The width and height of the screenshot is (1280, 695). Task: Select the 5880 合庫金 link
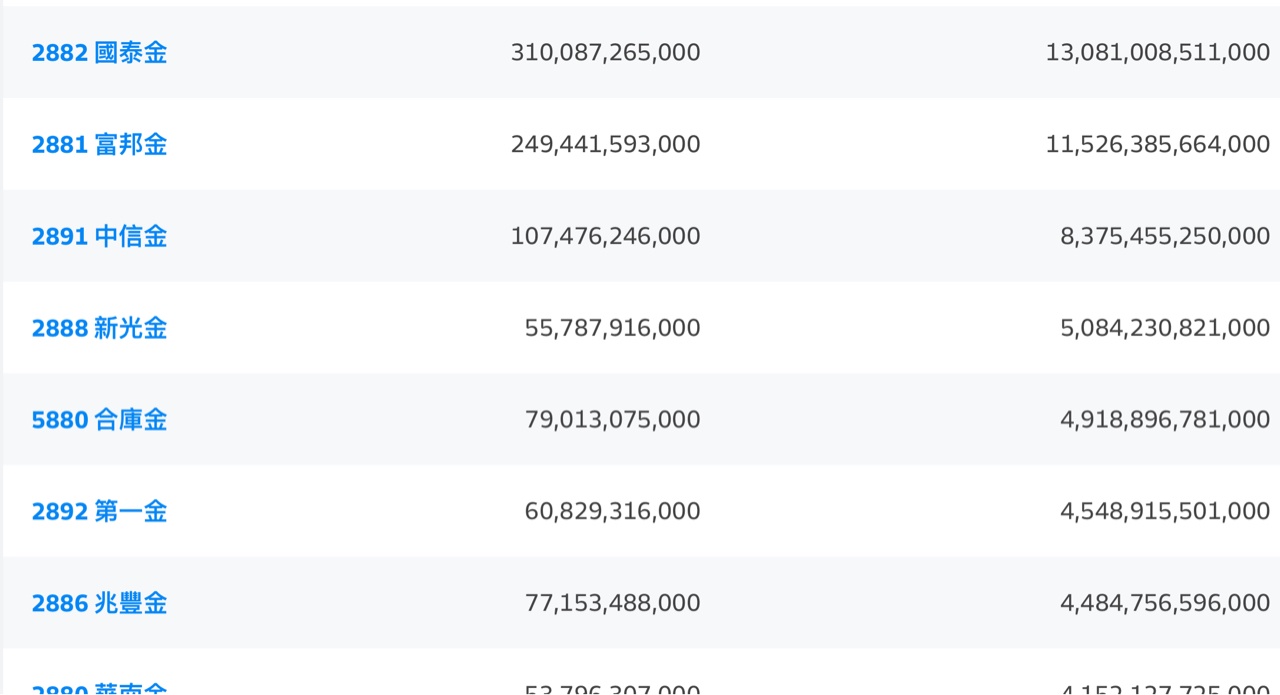[99, 420]
